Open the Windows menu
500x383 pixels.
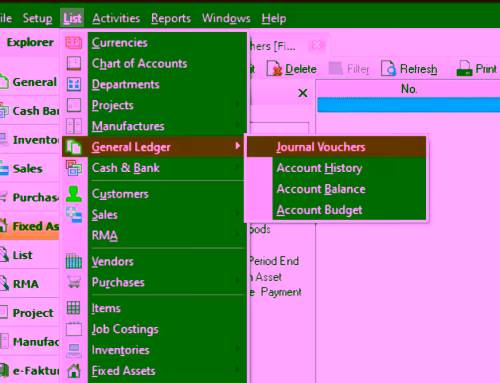pos(226,18)
